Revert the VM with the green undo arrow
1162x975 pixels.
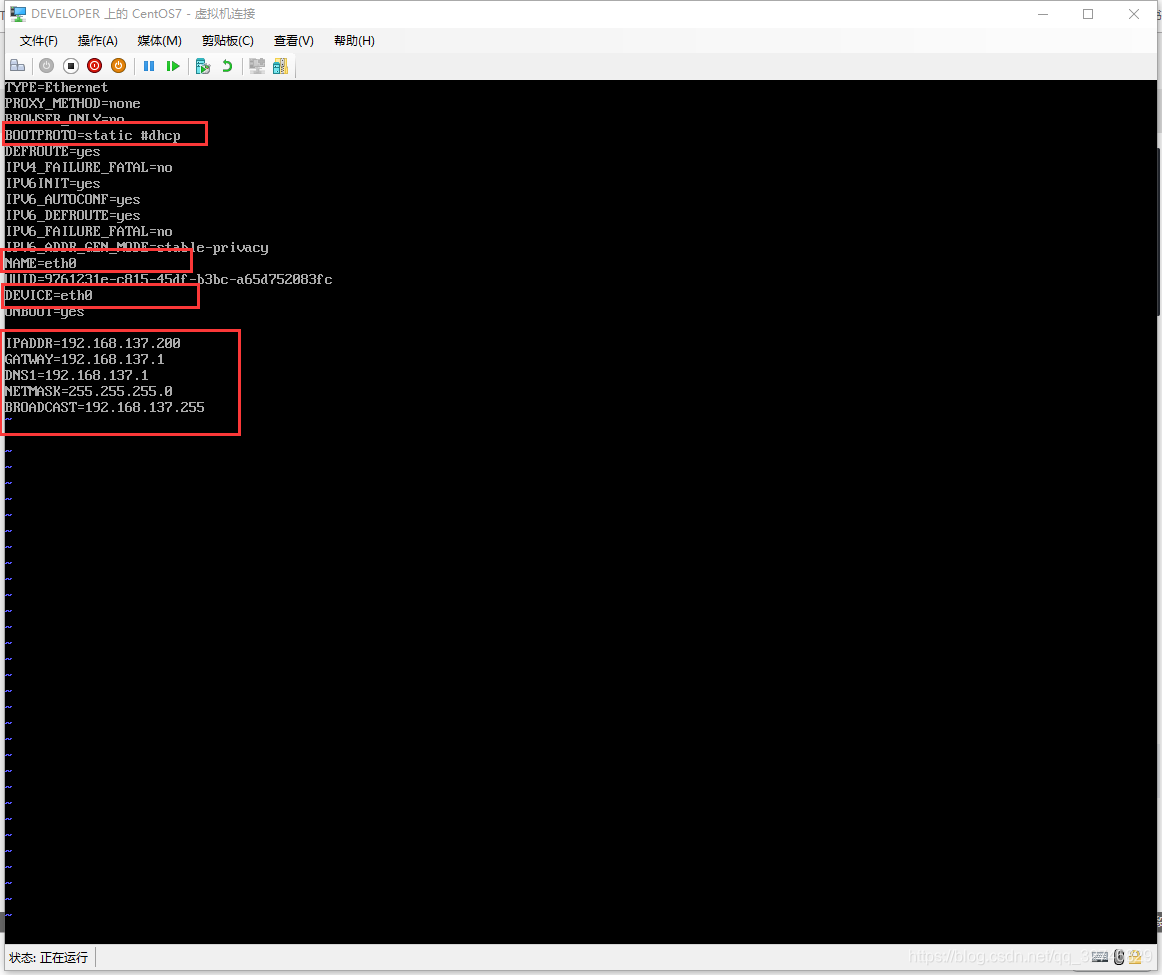227,66
